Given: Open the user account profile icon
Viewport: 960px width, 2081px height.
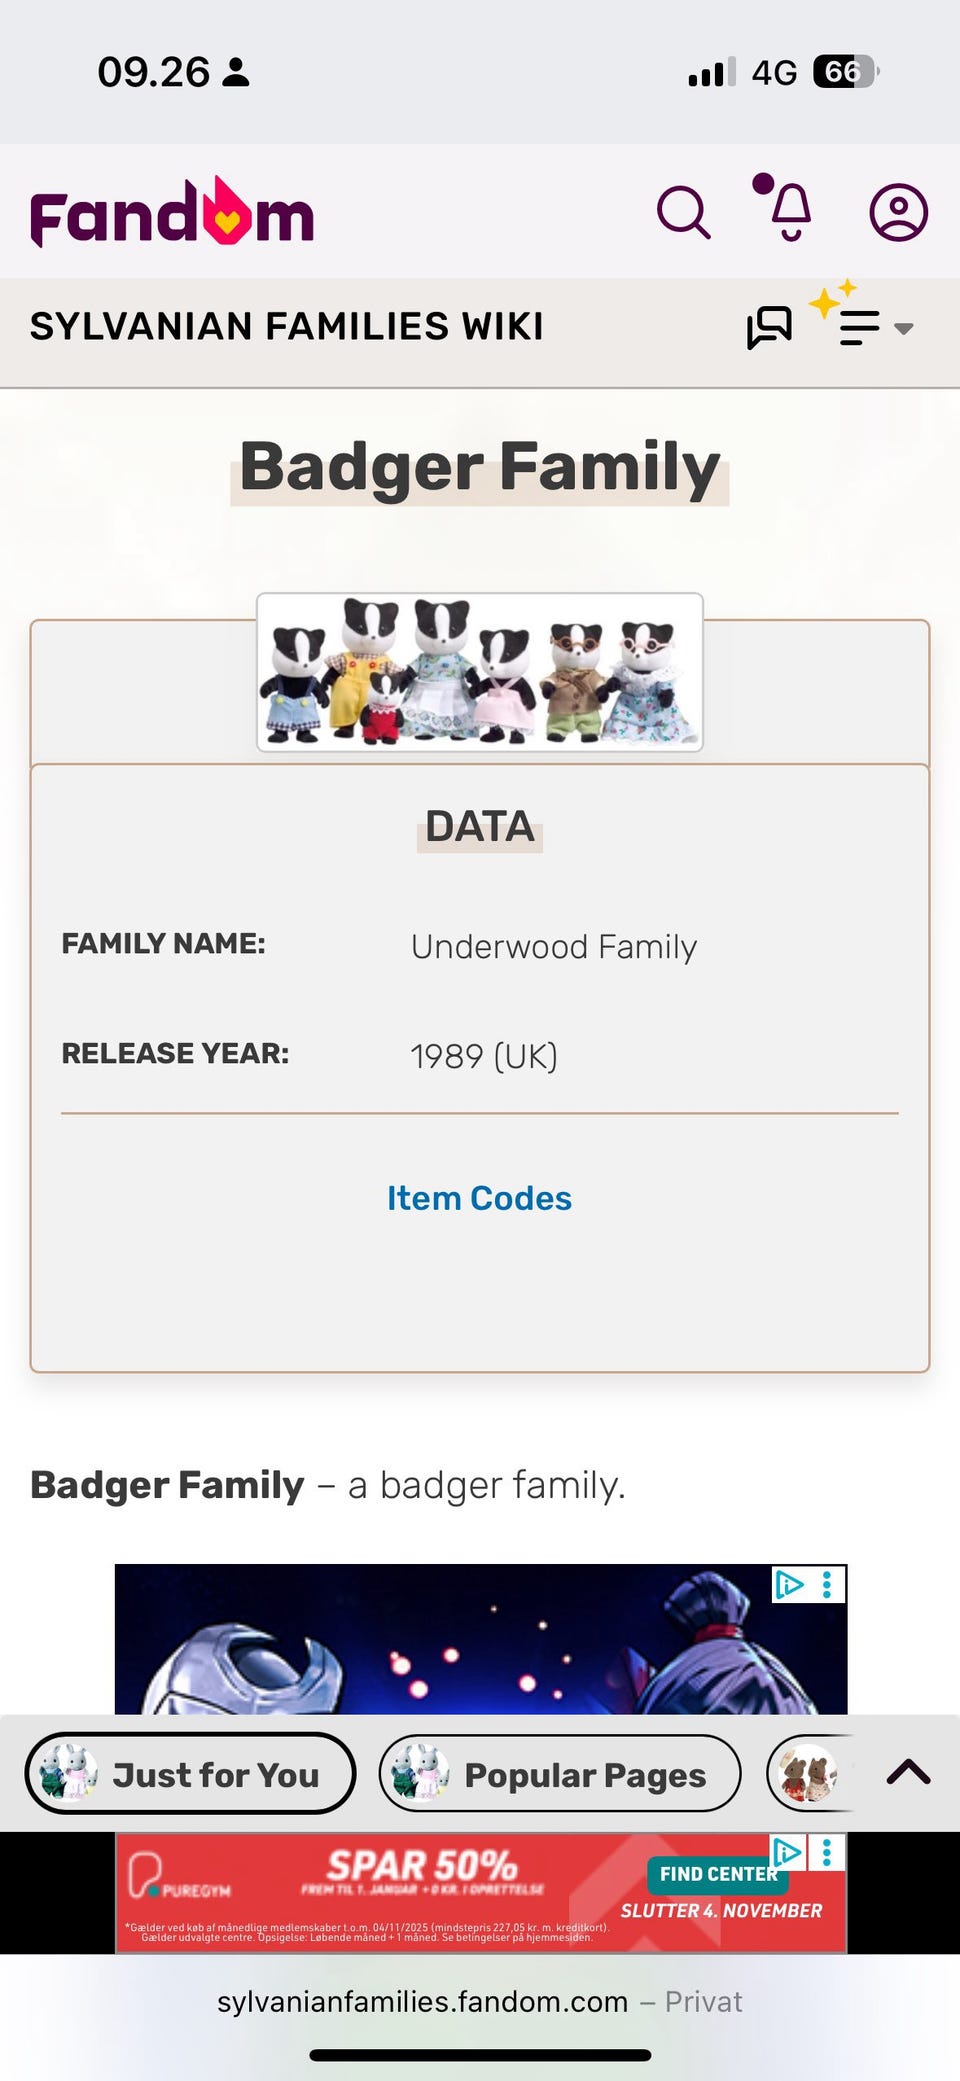Looking at the screenshot, I should pyautogui.click(x=898, y=212).
